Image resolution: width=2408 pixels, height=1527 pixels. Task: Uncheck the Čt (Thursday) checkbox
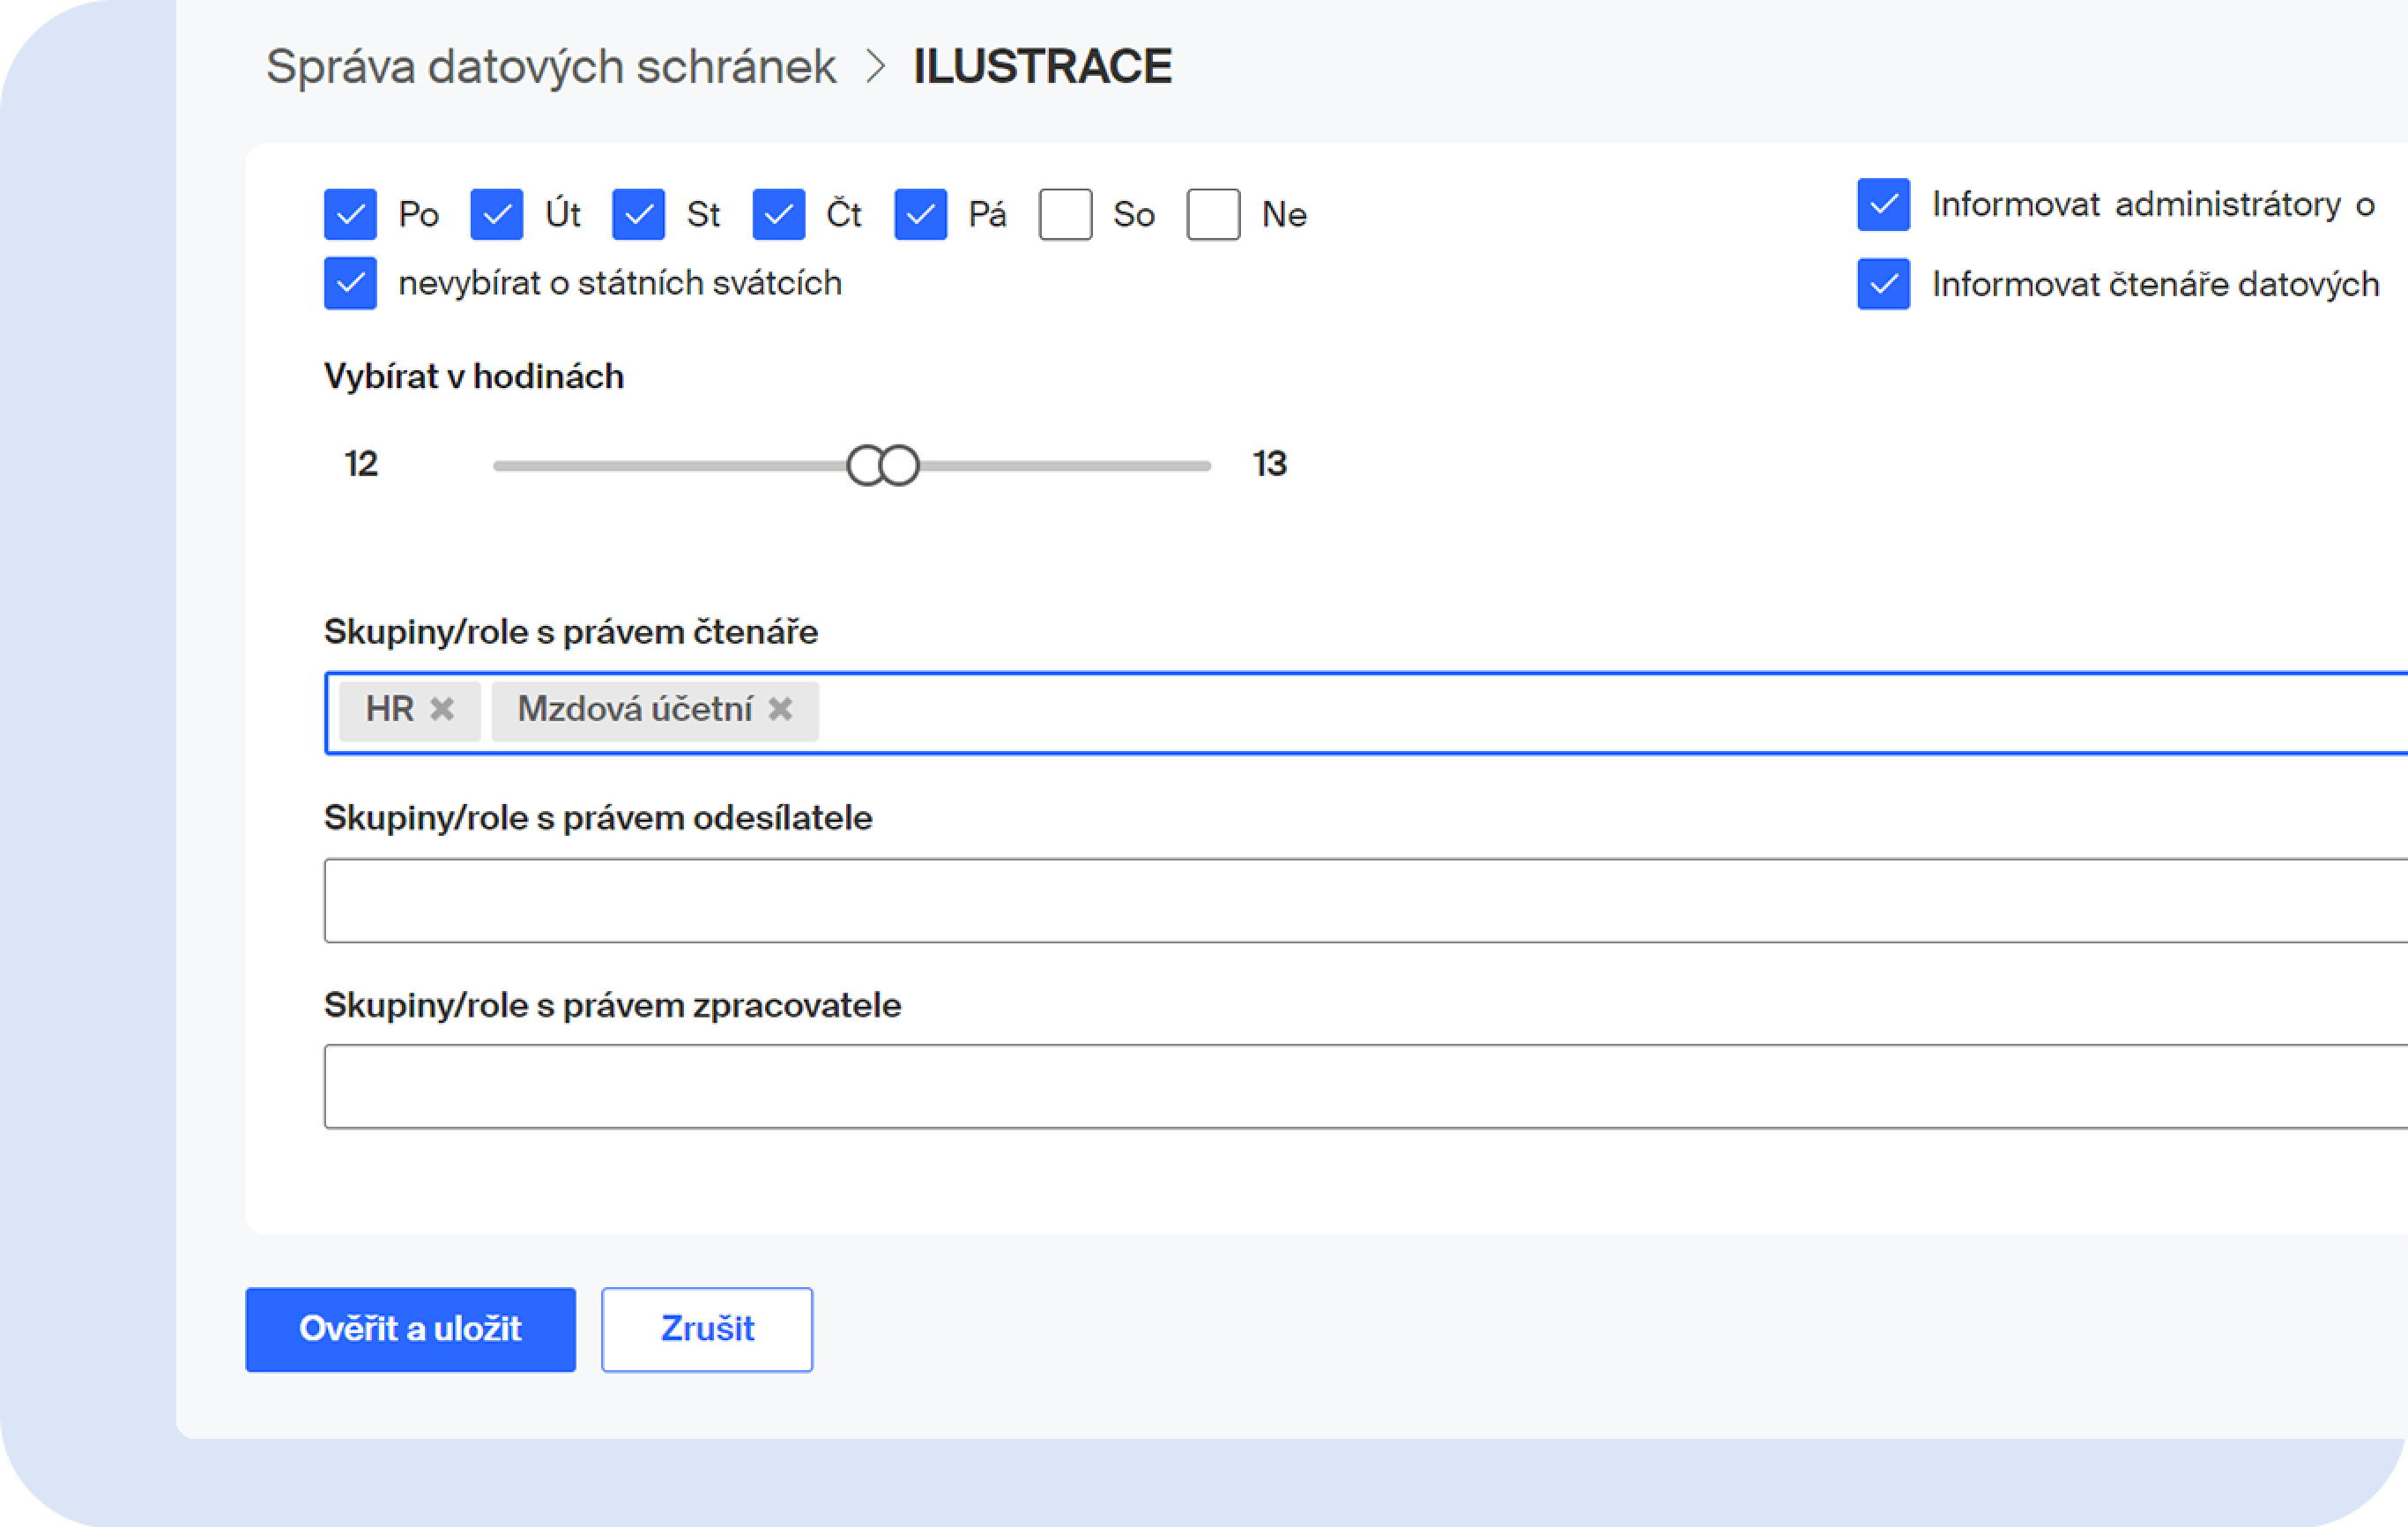tap(779, 214)
